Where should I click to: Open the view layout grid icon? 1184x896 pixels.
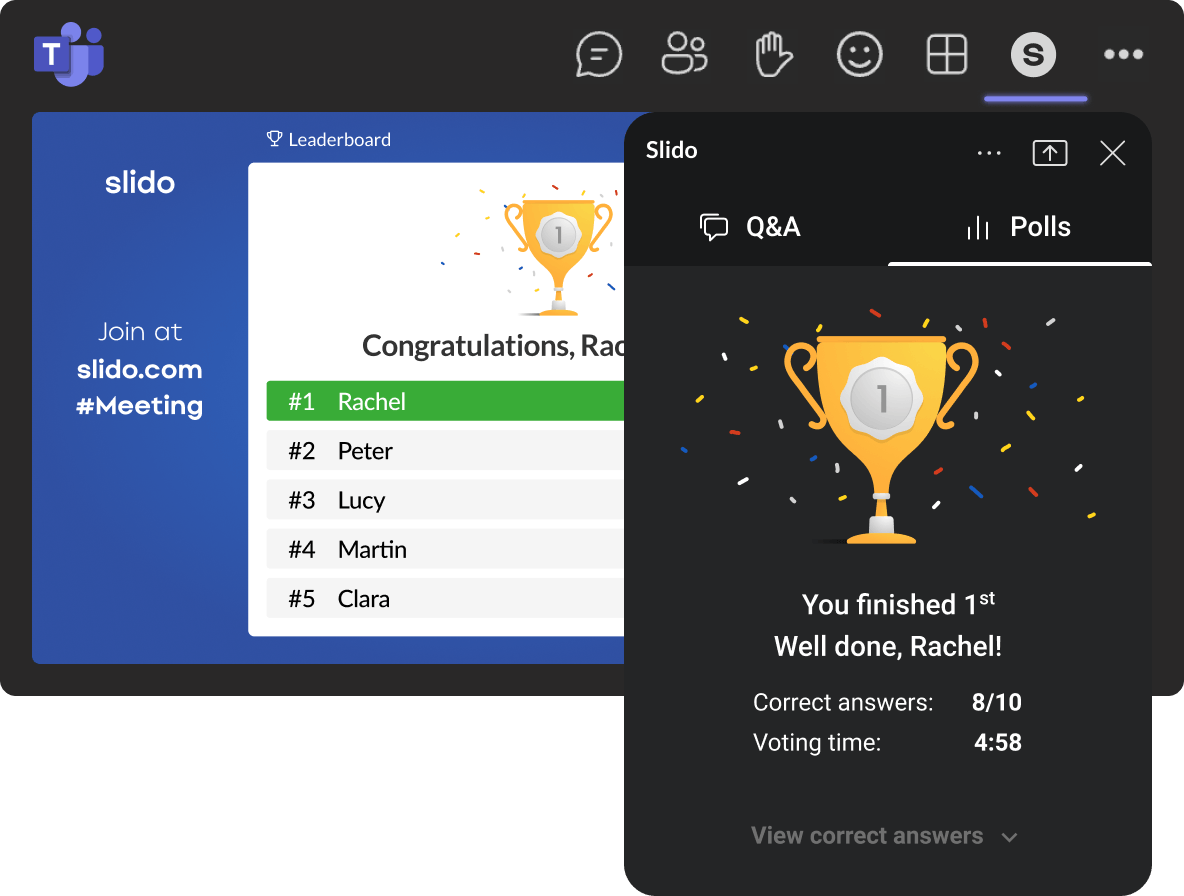coord(946,54)
